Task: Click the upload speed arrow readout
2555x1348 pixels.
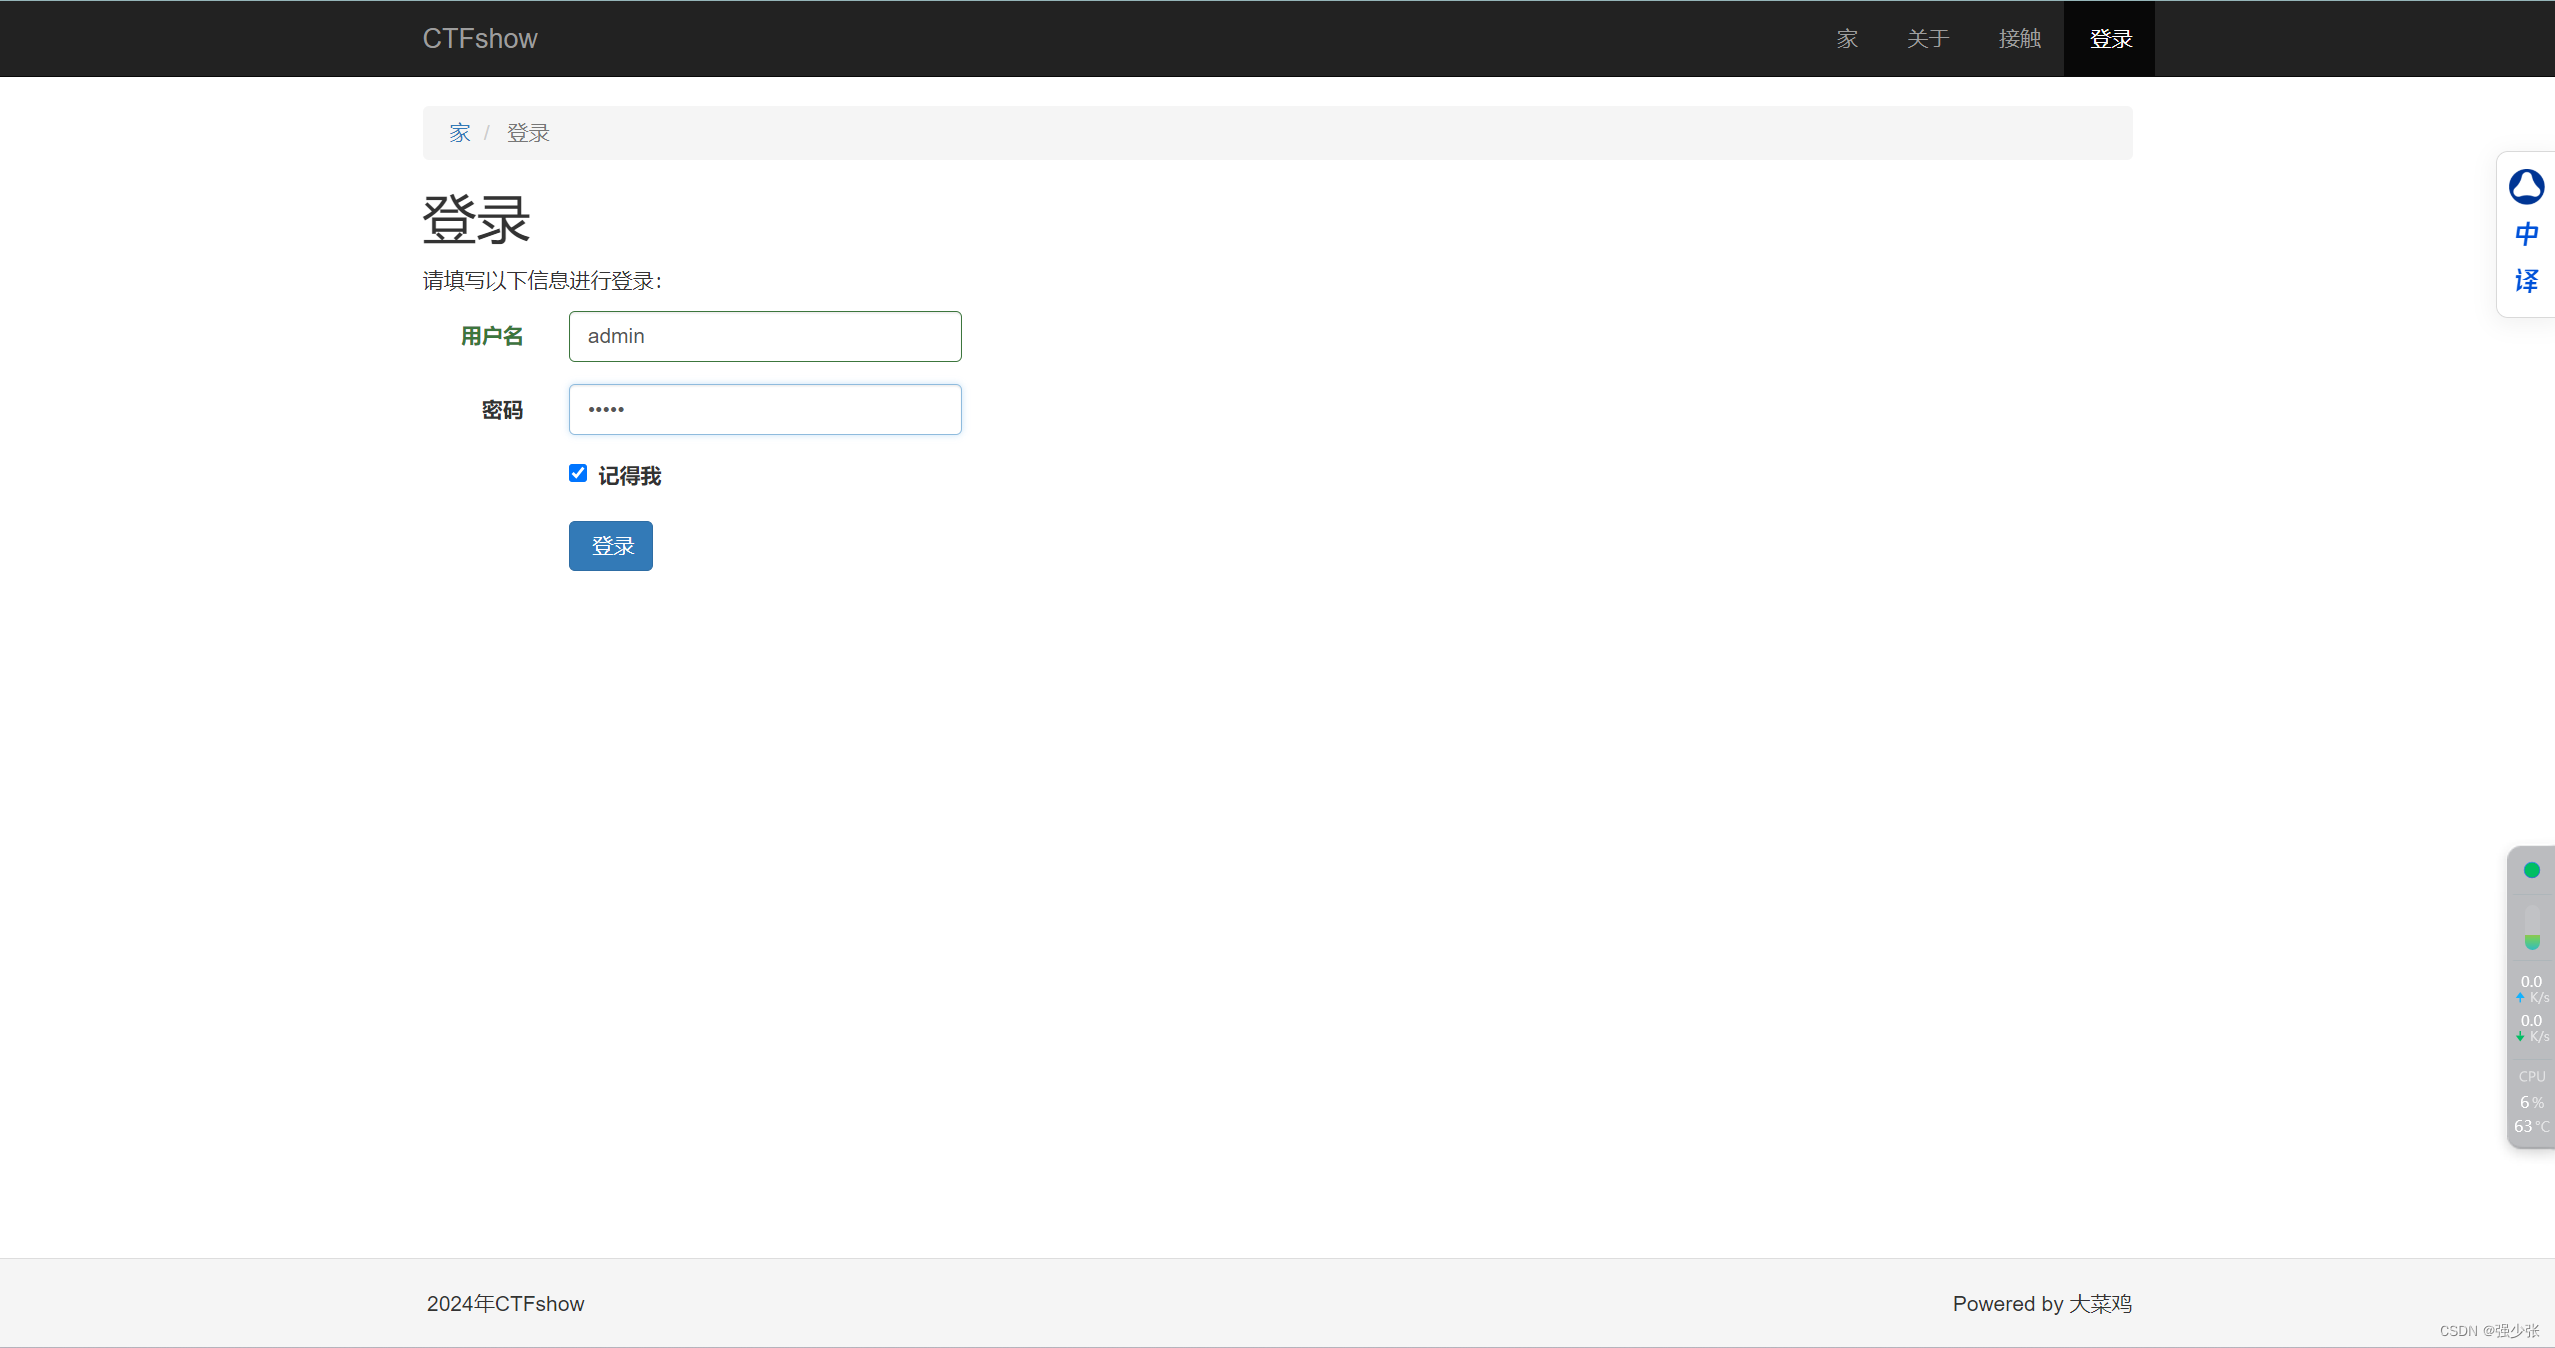Action: (x=2532, y=988)
